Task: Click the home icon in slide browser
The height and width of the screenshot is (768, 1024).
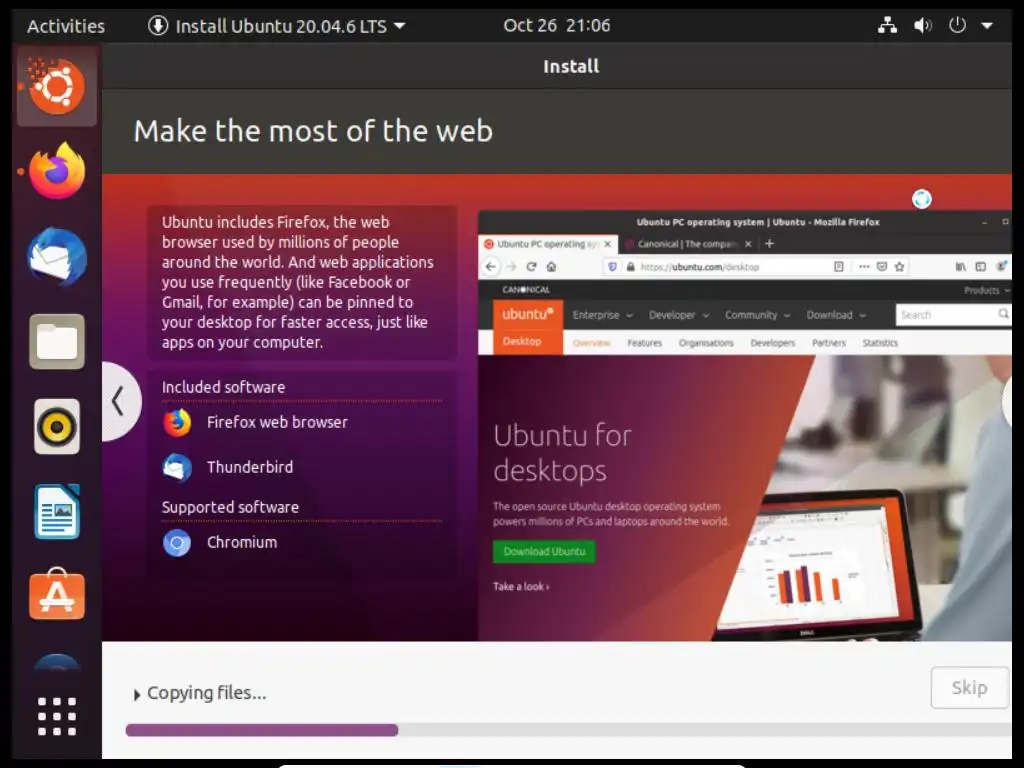Action: pyautogui.click(x=551, y=266)
